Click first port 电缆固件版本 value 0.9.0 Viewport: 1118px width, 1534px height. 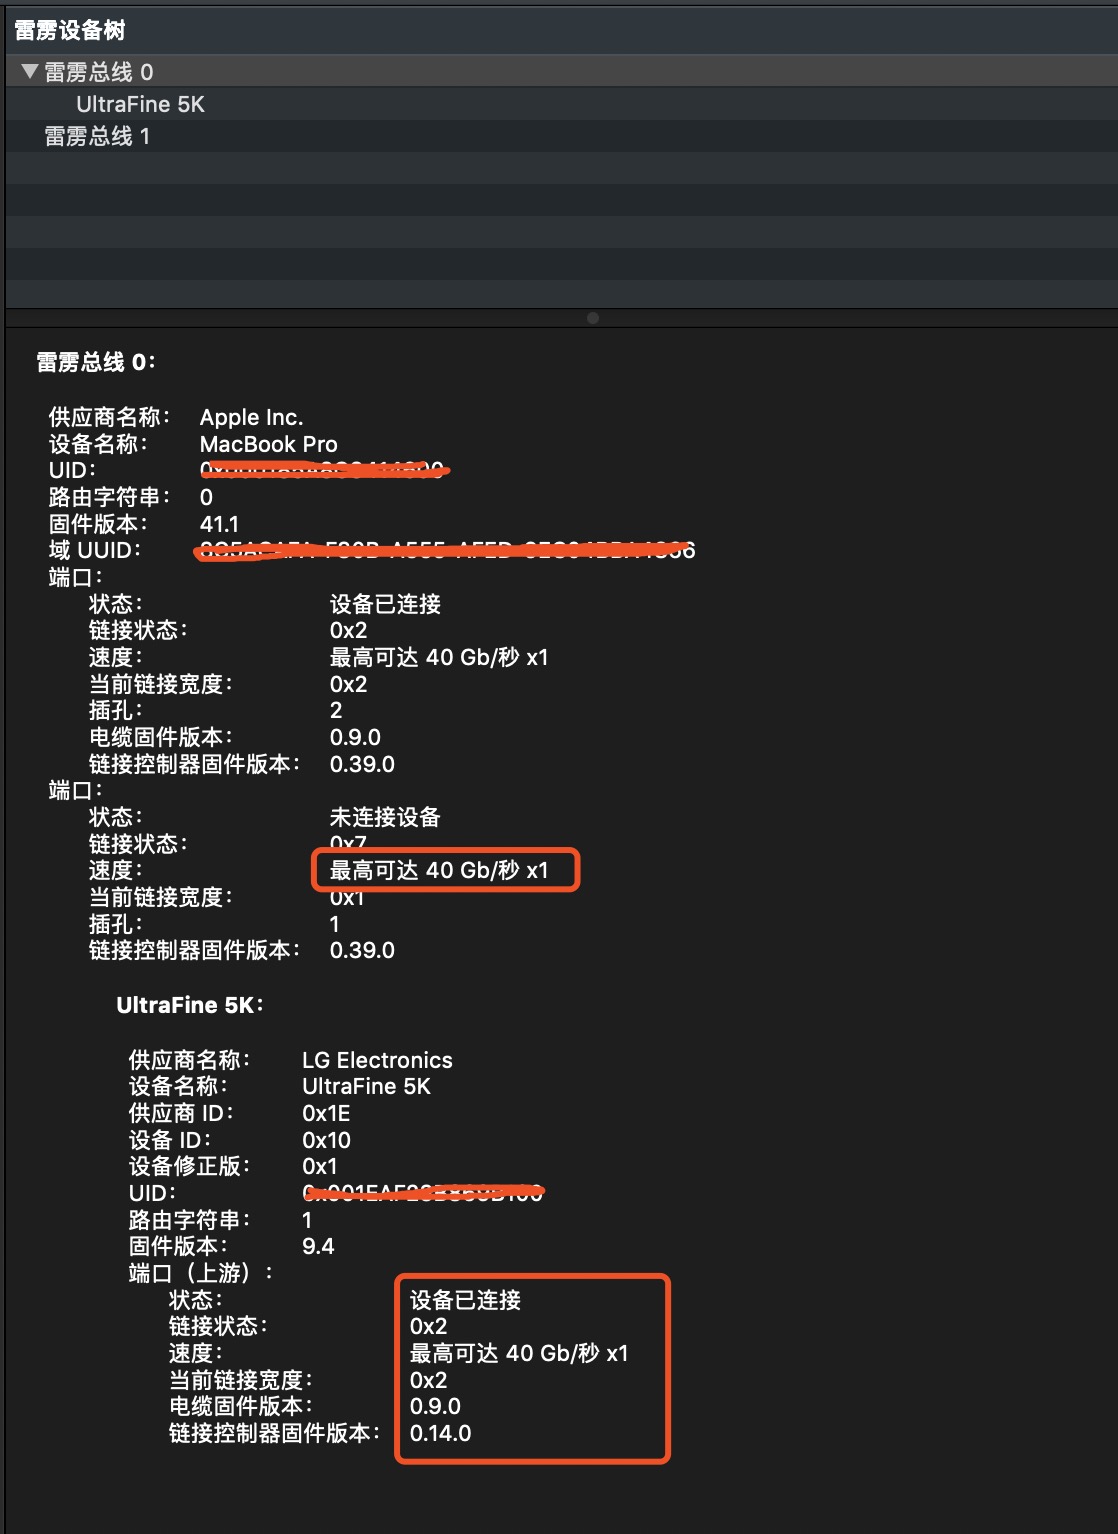point(355,737)
